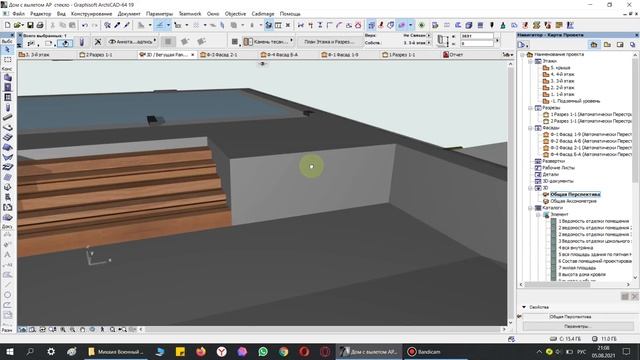
Task: Click the Open file icon
Action: 18,25
